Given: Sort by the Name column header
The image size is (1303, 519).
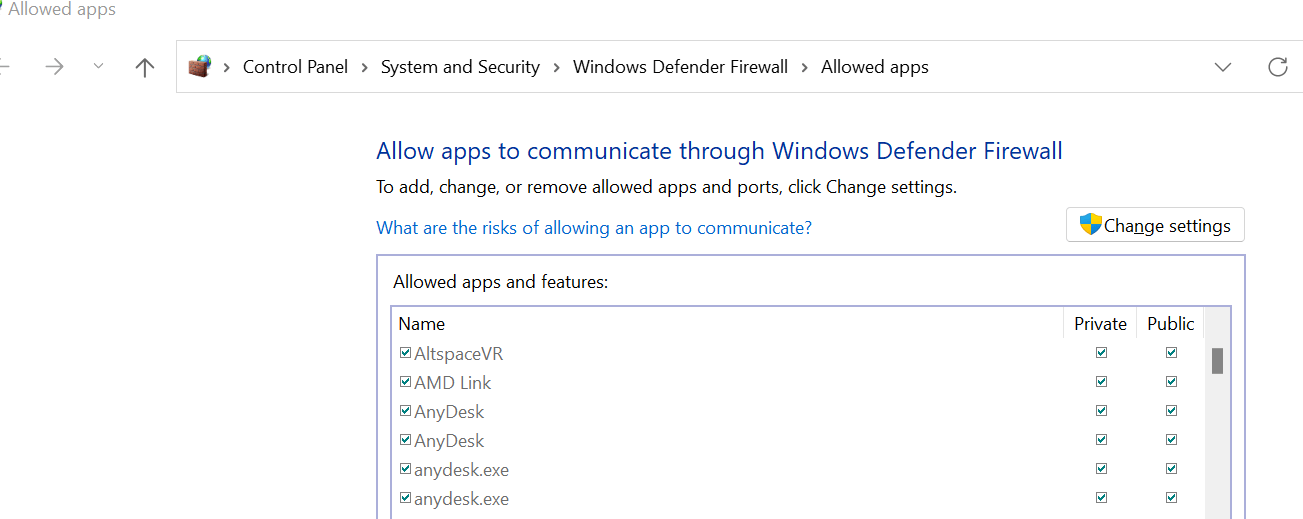Looking at the screenshot, I should pos(421,324).
